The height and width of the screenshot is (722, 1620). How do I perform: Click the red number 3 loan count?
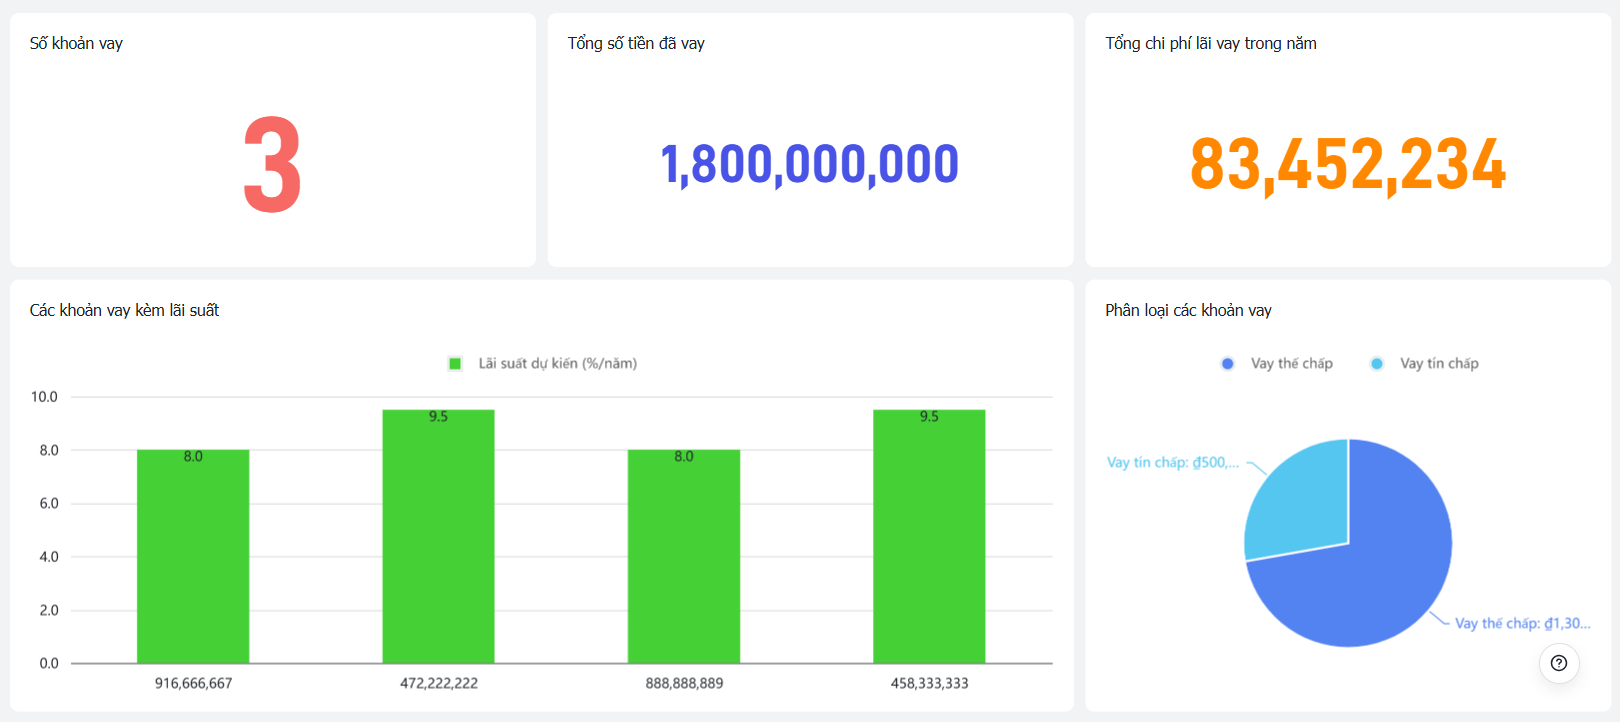point(272,164)
